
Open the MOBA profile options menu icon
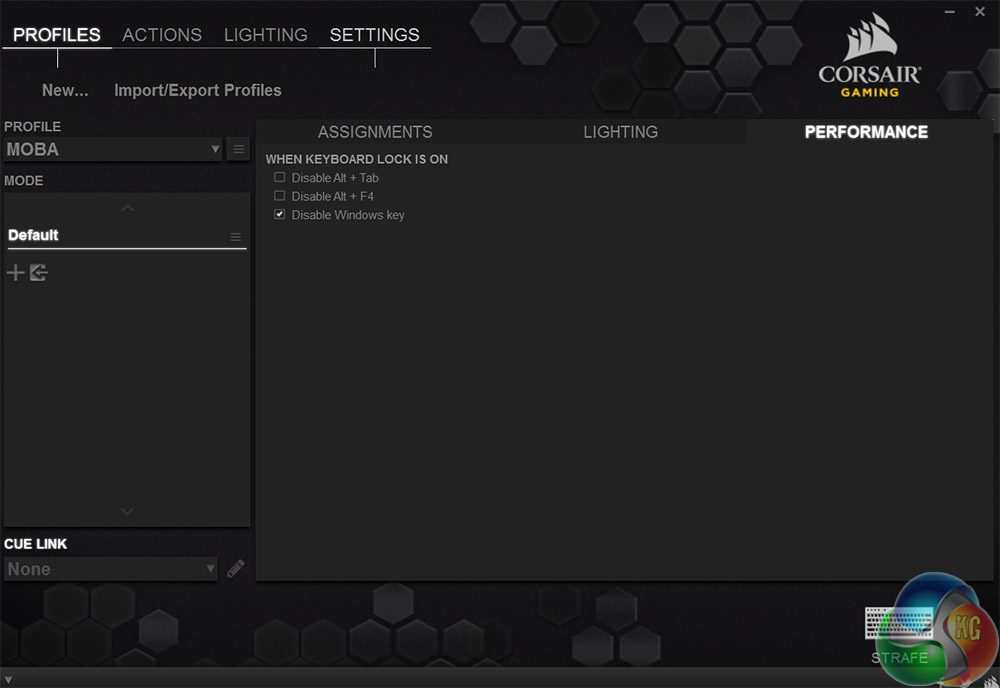[239, 149]
